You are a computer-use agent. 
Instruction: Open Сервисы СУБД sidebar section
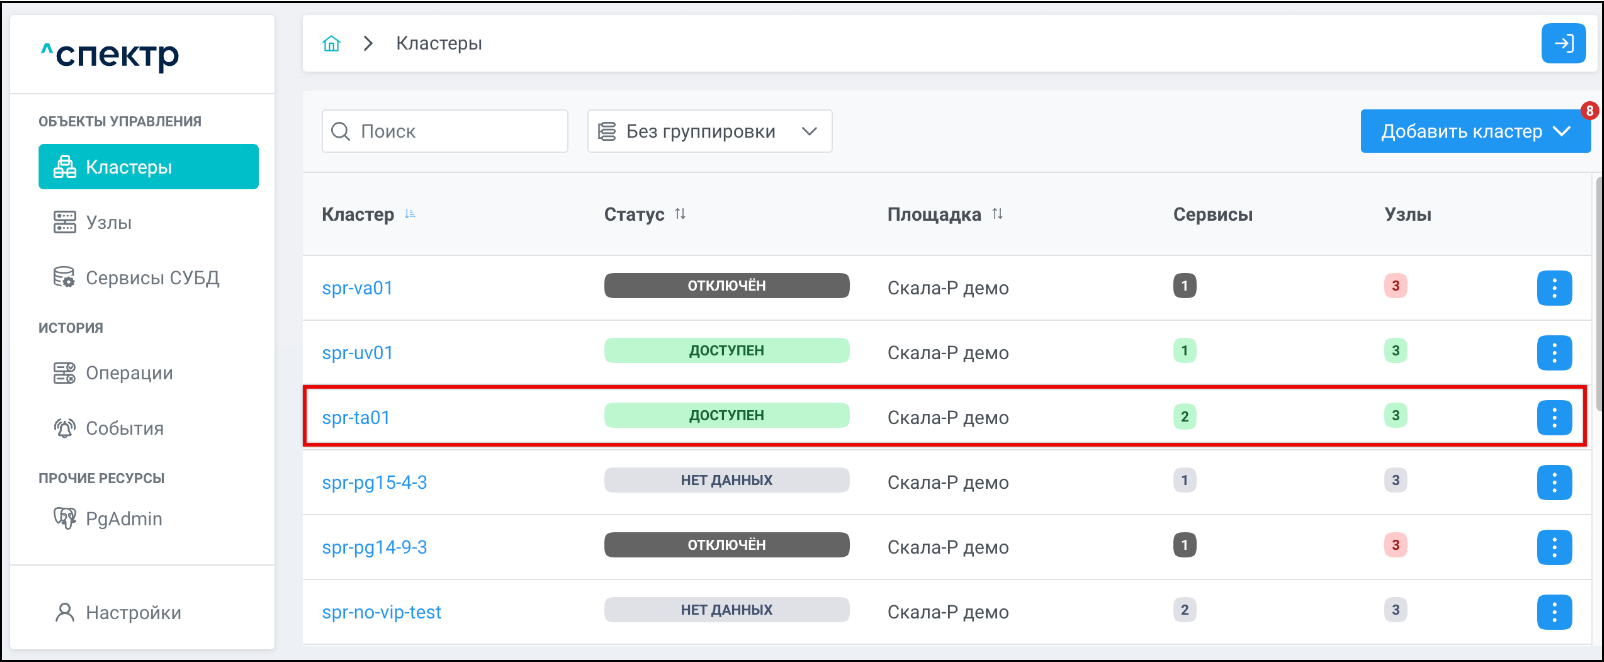[151, 278]
